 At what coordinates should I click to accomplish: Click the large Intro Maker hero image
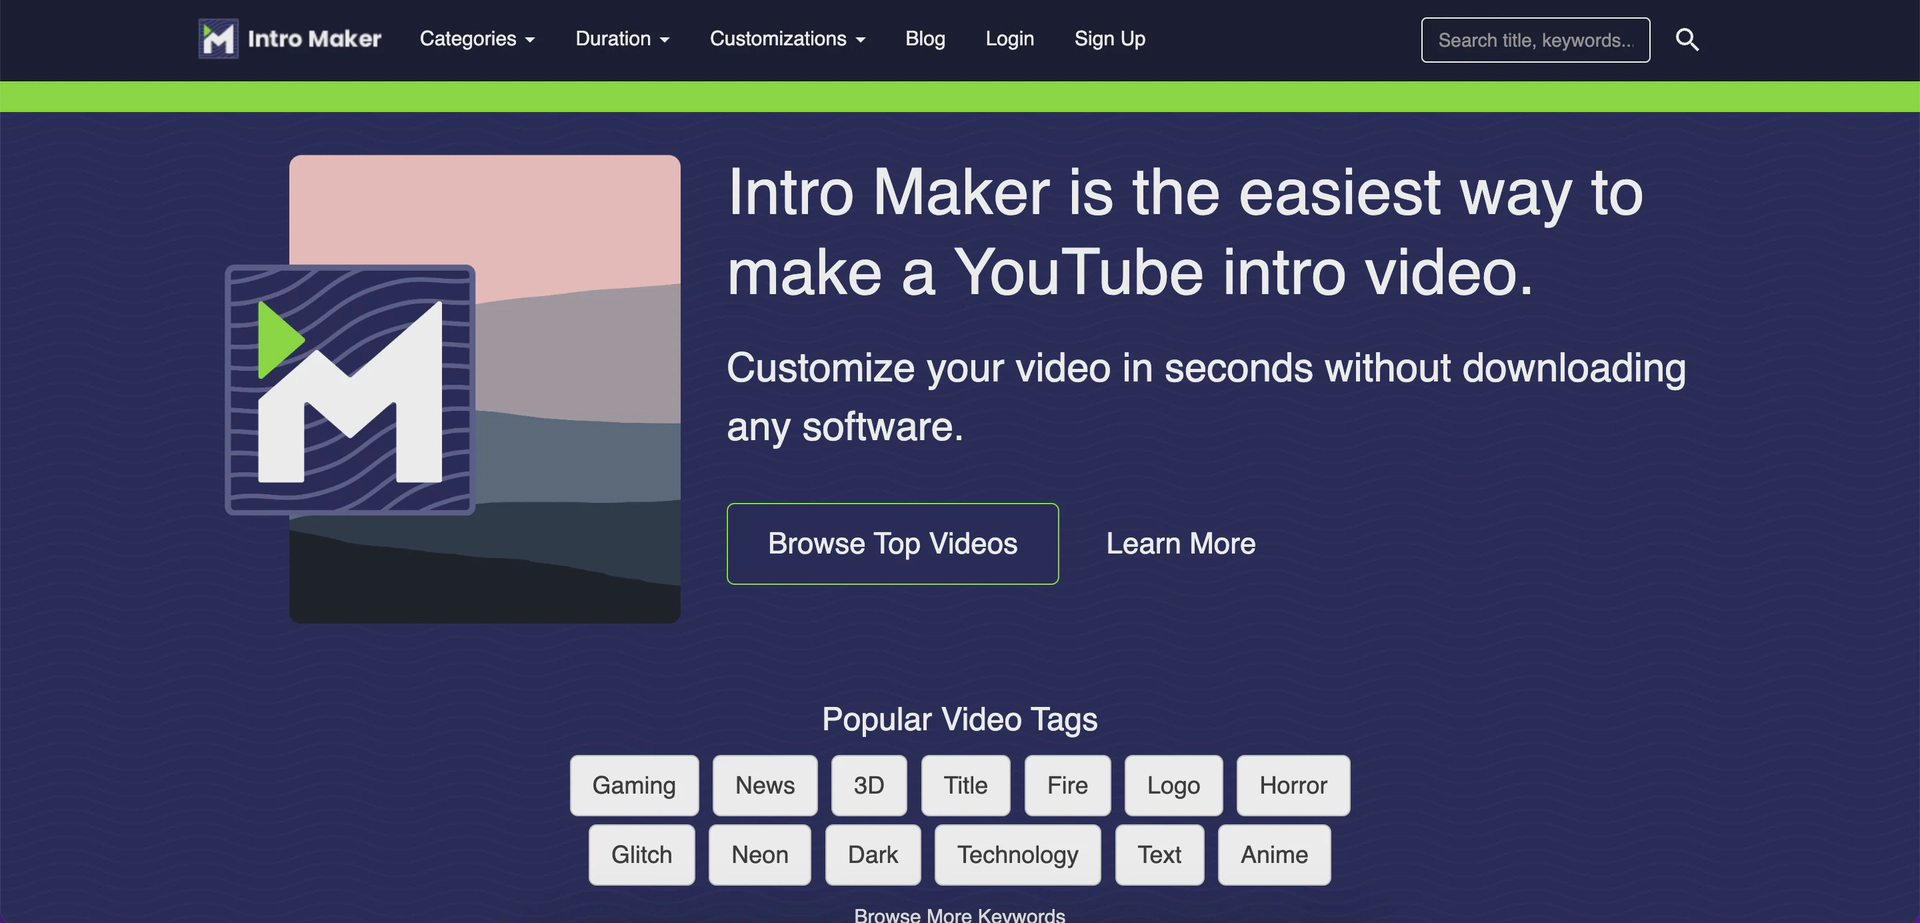click(x=453, y=389)
